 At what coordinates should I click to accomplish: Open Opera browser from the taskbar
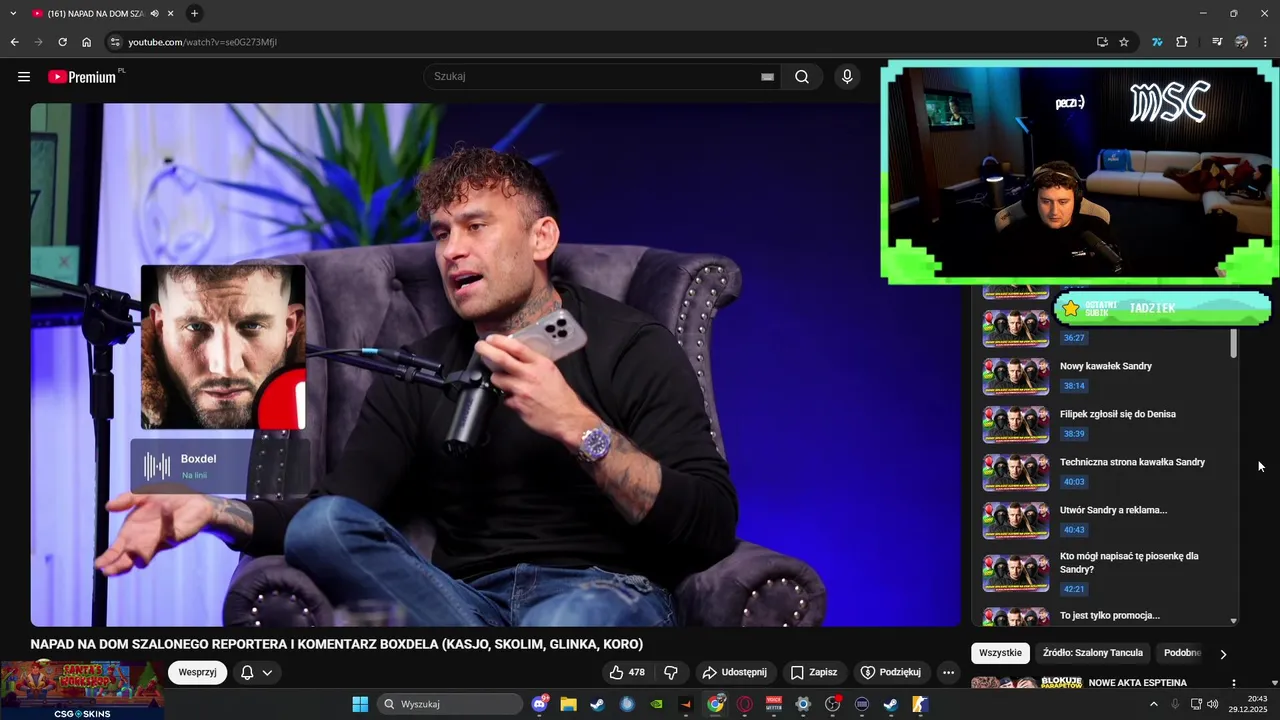pyautogui.click(x=744, y=704)
